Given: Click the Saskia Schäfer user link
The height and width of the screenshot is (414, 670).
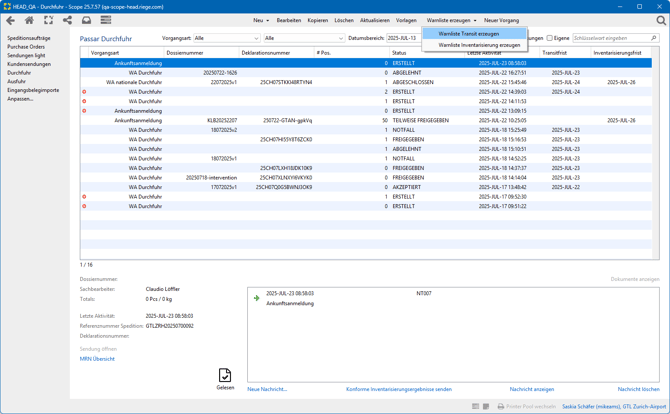Looking at the screenshot, I should (614, 406).
